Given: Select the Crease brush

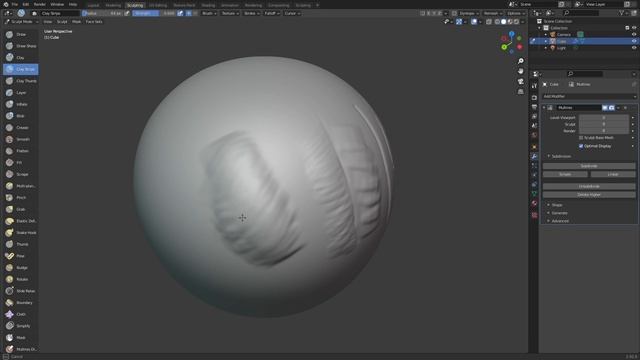Looking at the screenshot, I should click(x=20, y=127).
